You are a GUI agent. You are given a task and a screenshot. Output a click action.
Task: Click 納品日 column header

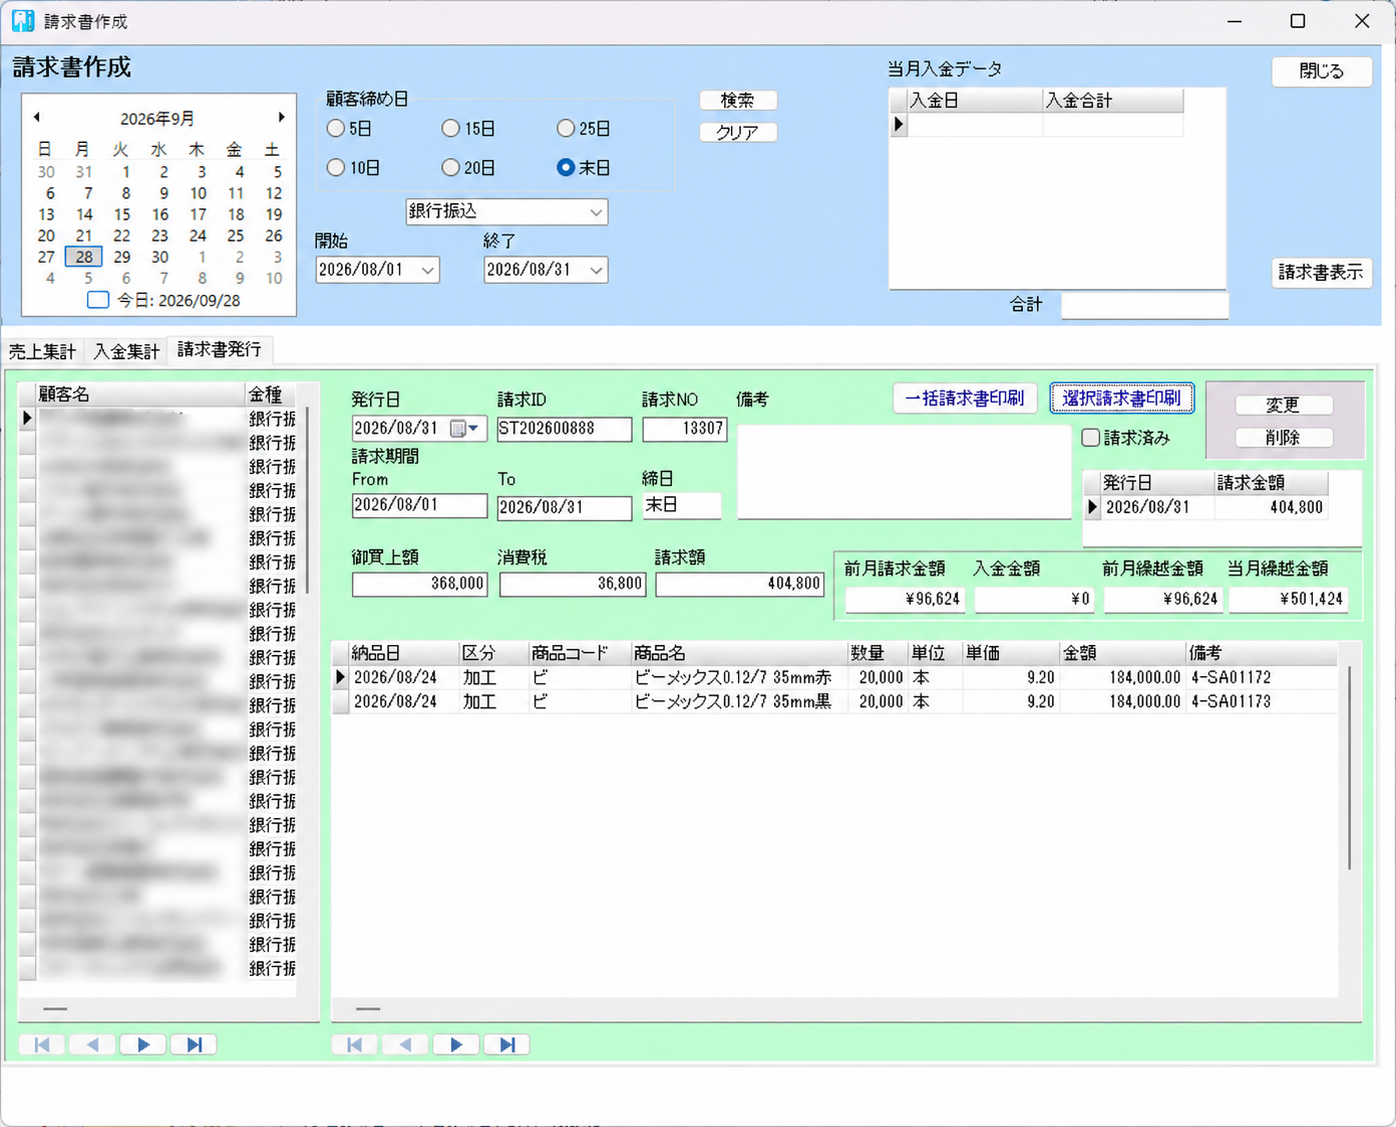click(x=404, y=653)
